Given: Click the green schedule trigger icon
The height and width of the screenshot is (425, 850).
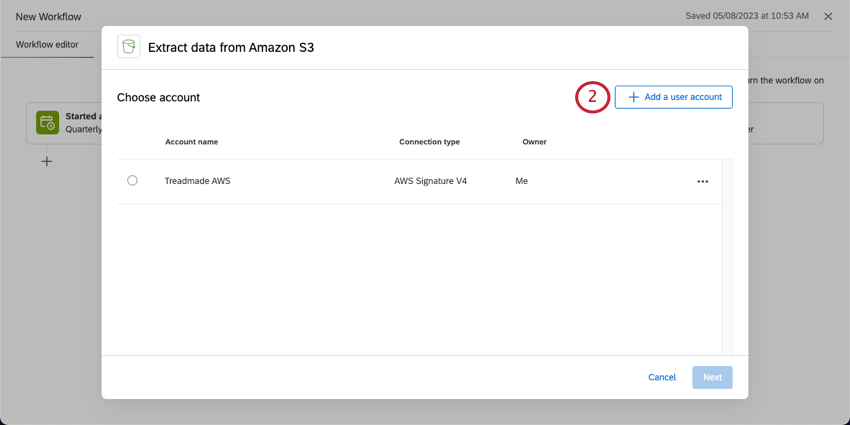Looking at the screenshot, I should point(47,123).
